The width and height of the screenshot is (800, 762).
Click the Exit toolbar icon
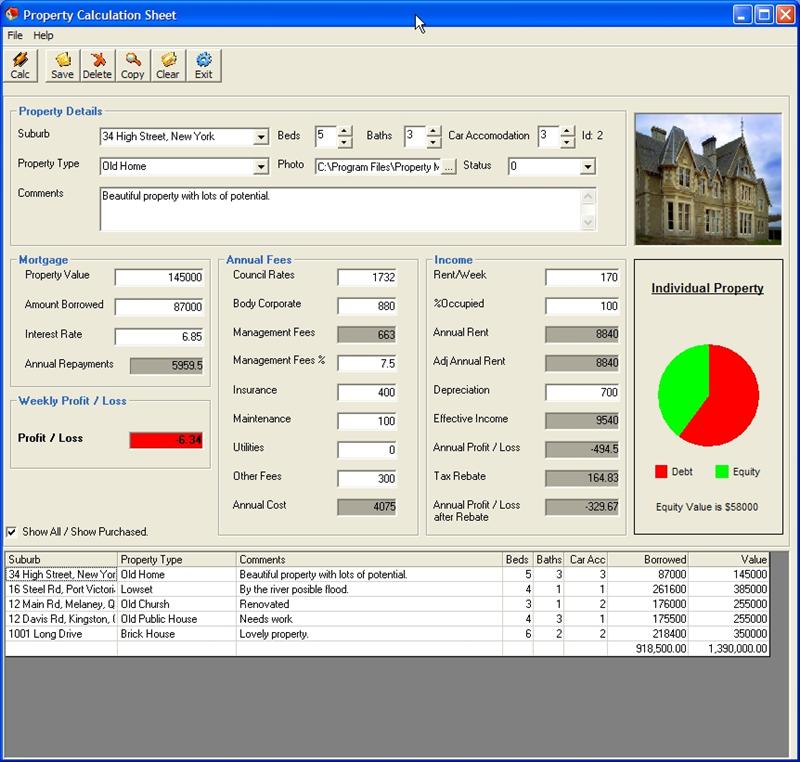[204, 66]
